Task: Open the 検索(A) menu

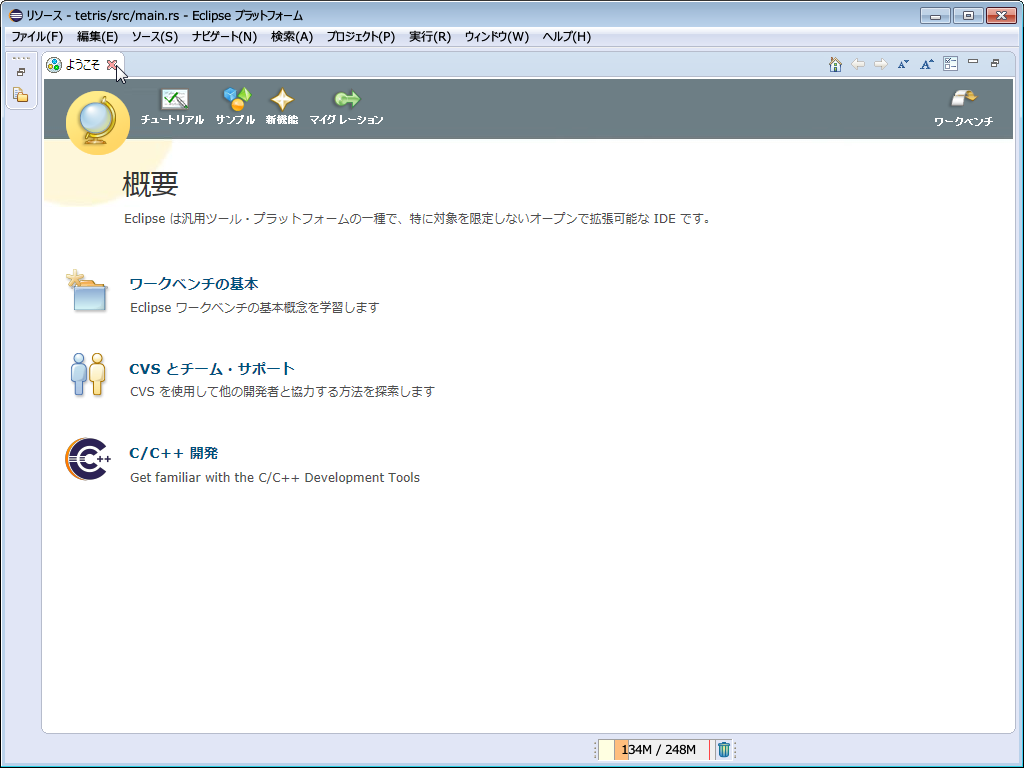Action: (292, 37)
